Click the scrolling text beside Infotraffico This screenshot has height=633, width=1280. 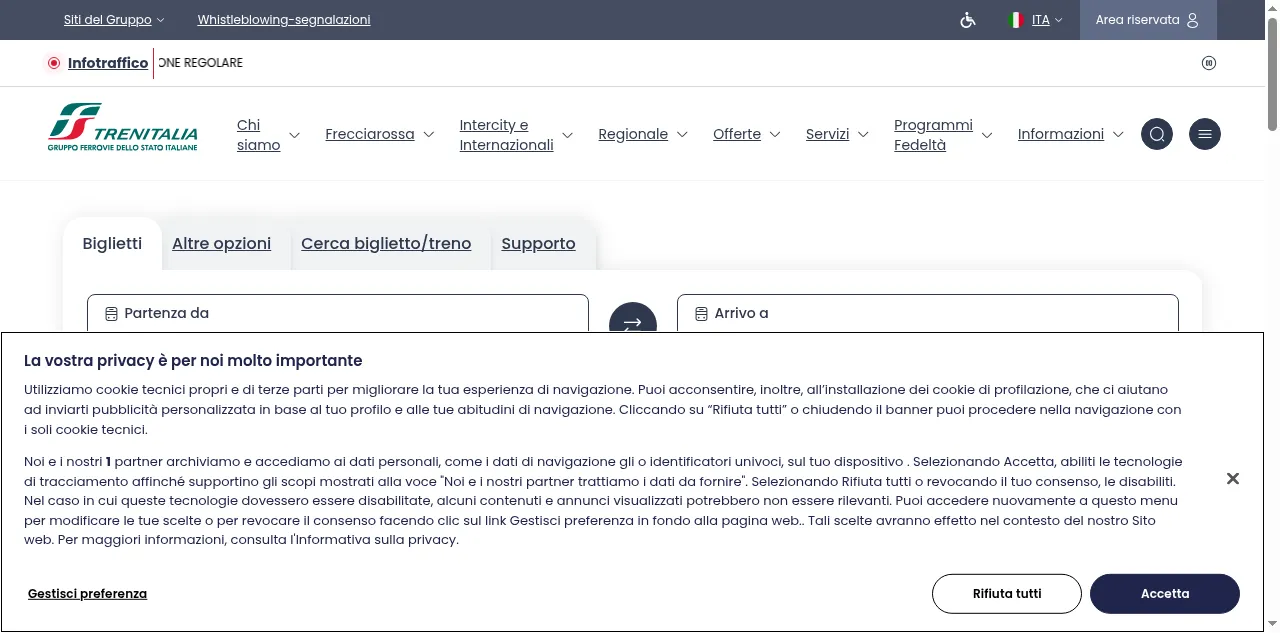click(200, 63)
